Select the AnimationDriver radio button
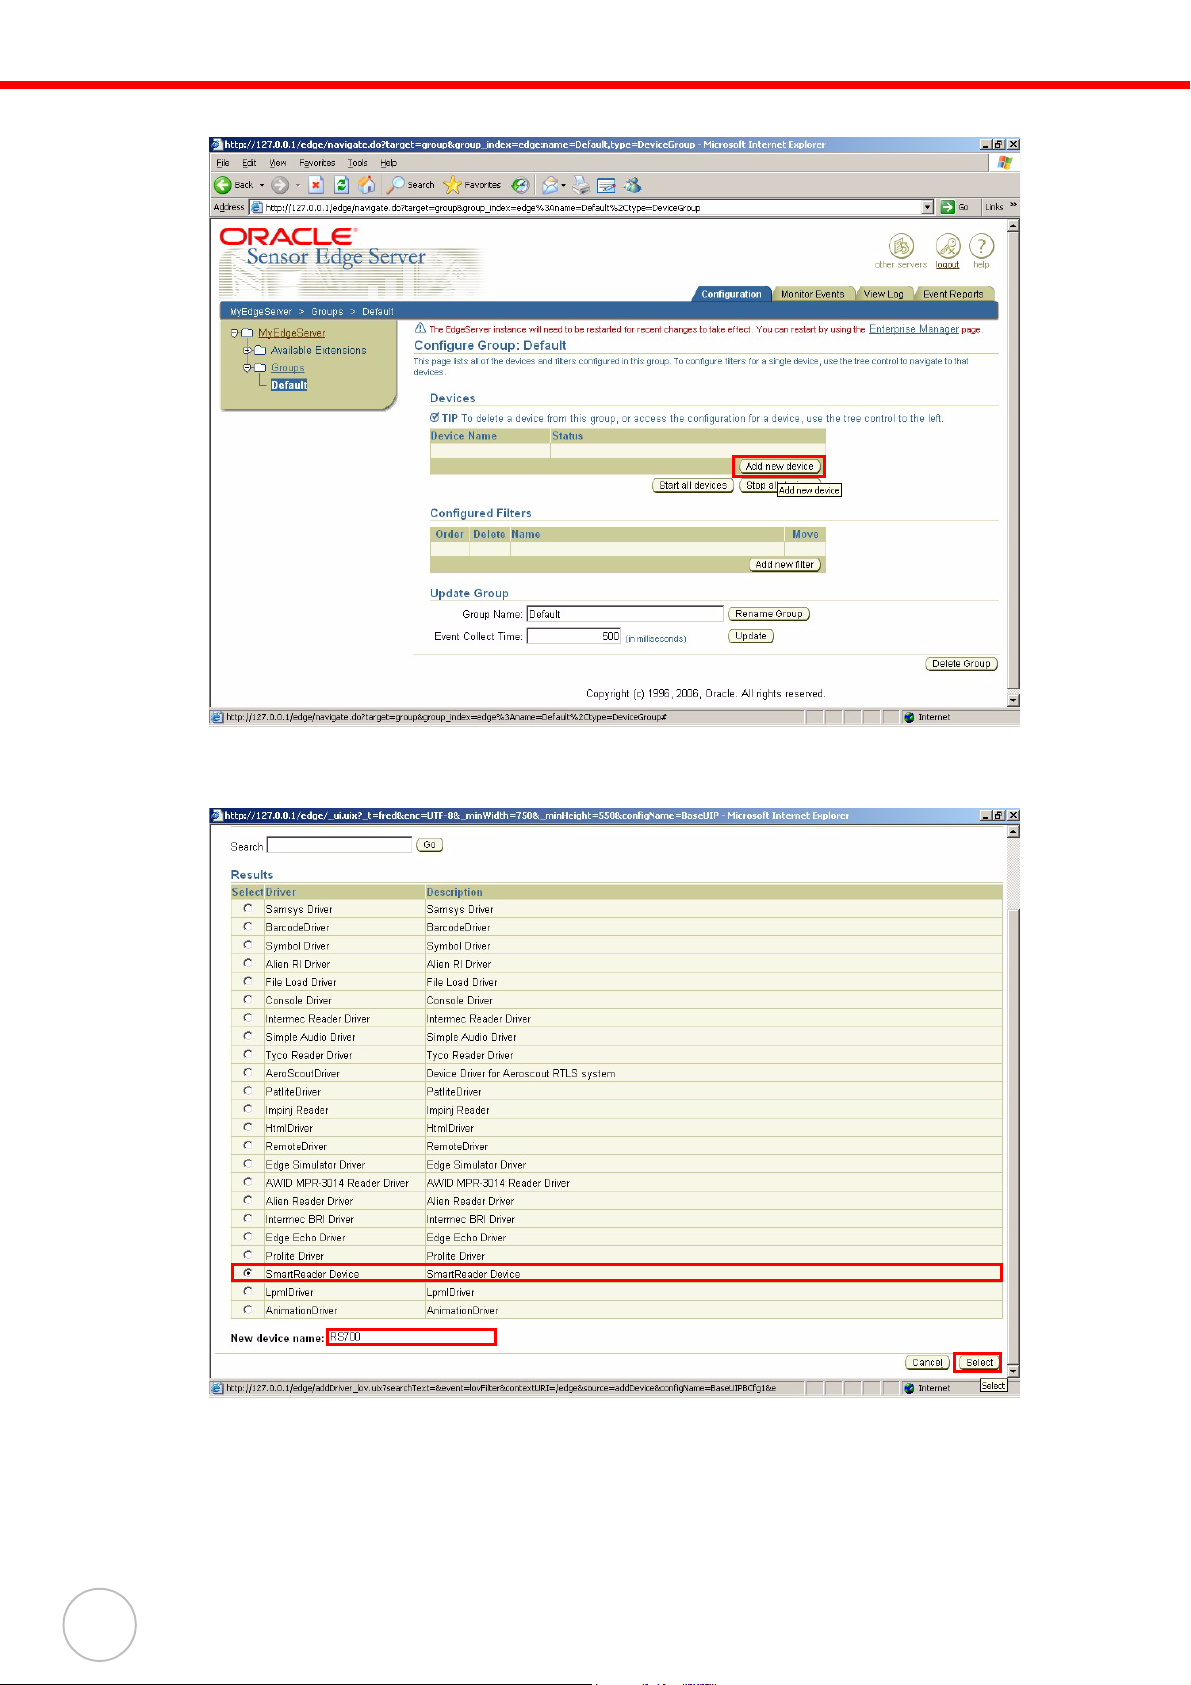 247,1309
